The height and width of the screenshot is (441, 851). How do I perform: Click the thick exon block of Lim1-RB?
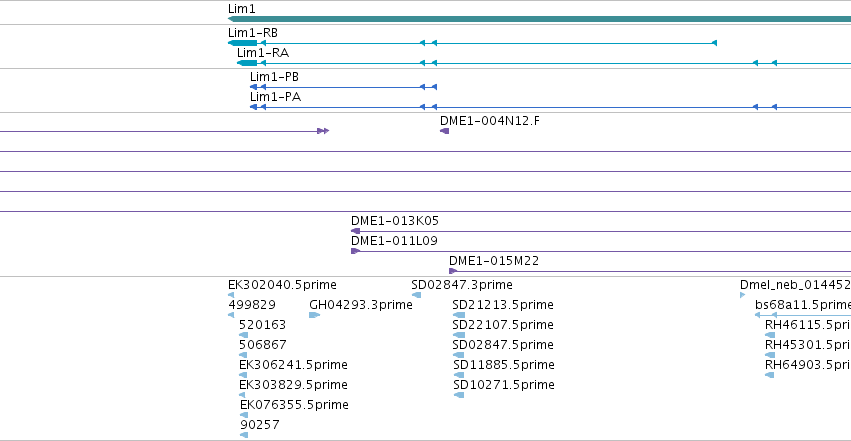(x=243, y=43)
